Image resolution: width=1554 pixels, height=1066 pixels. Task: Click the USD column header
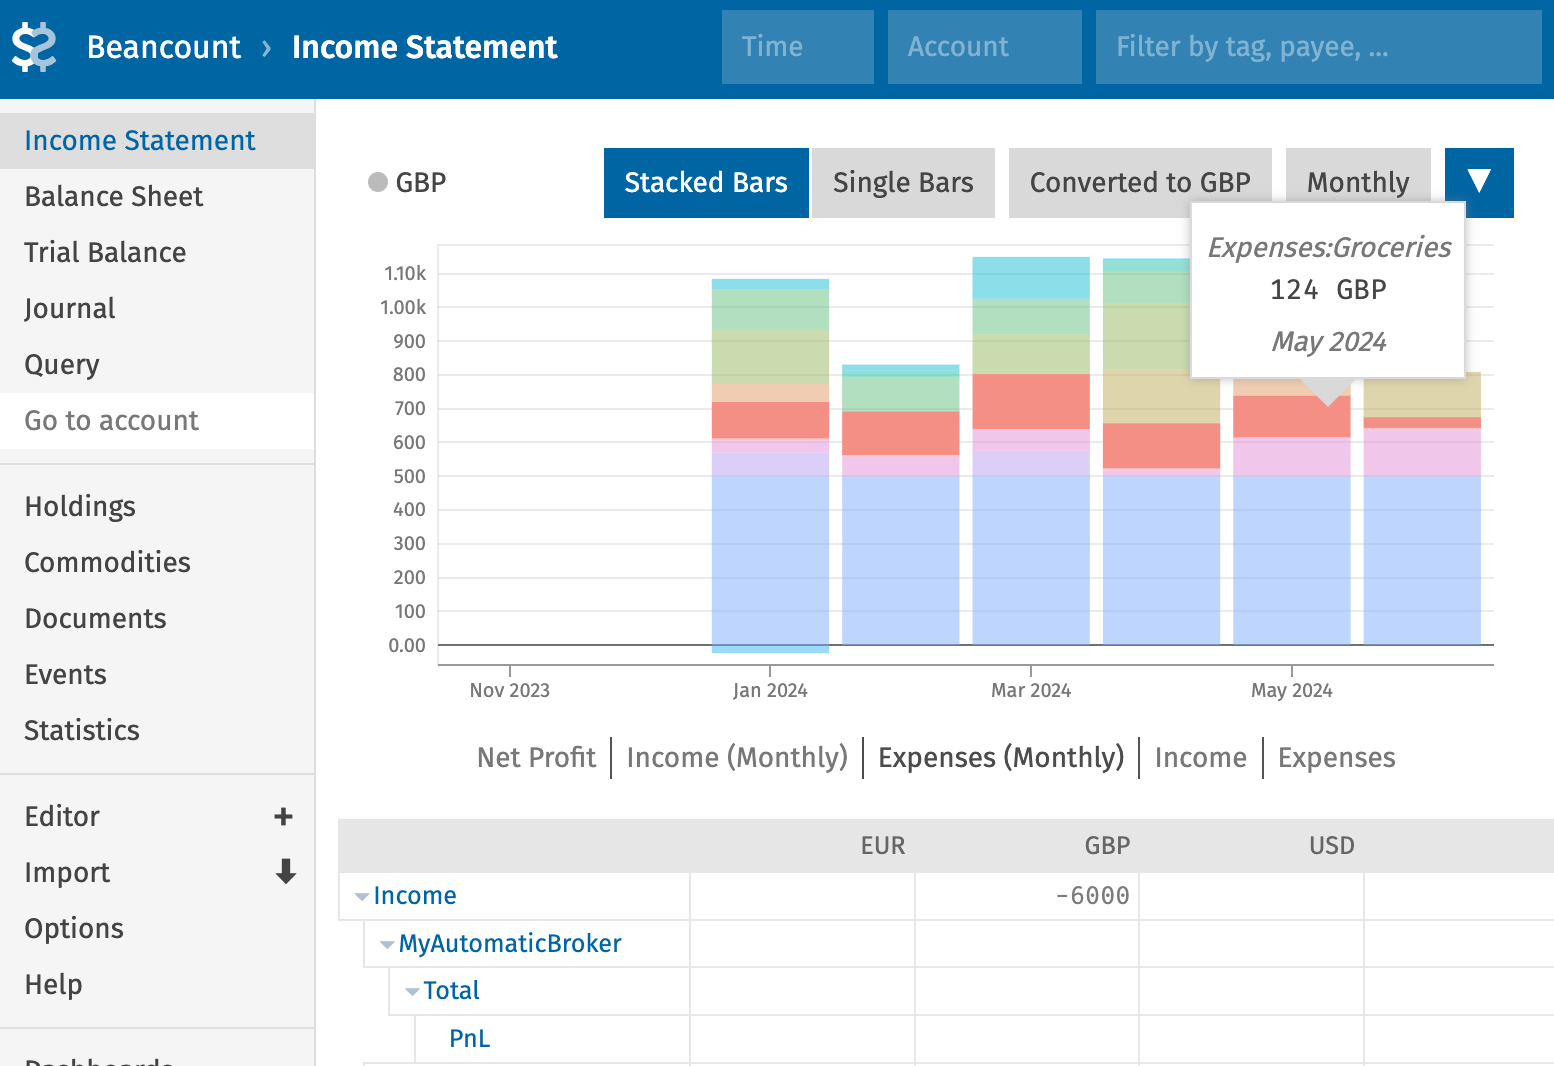(1332, 846)
